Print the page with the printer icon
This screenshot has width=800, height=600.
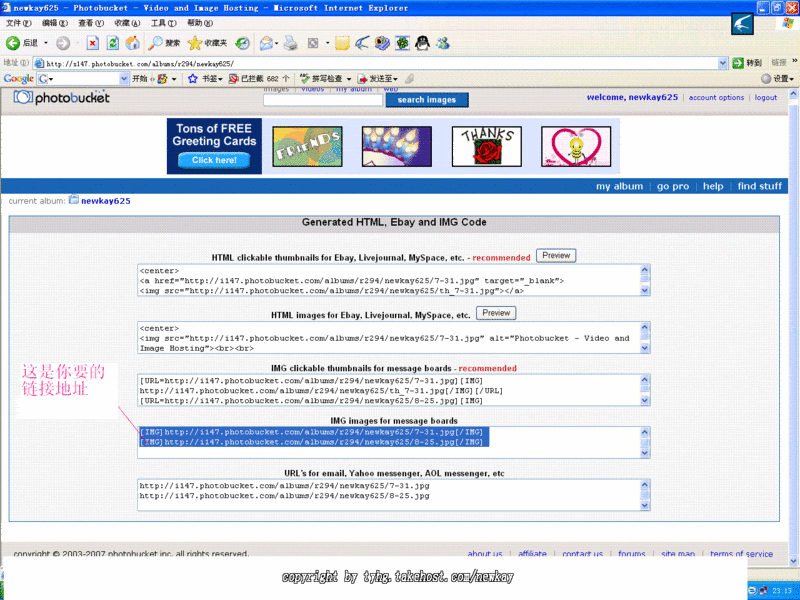291,43
